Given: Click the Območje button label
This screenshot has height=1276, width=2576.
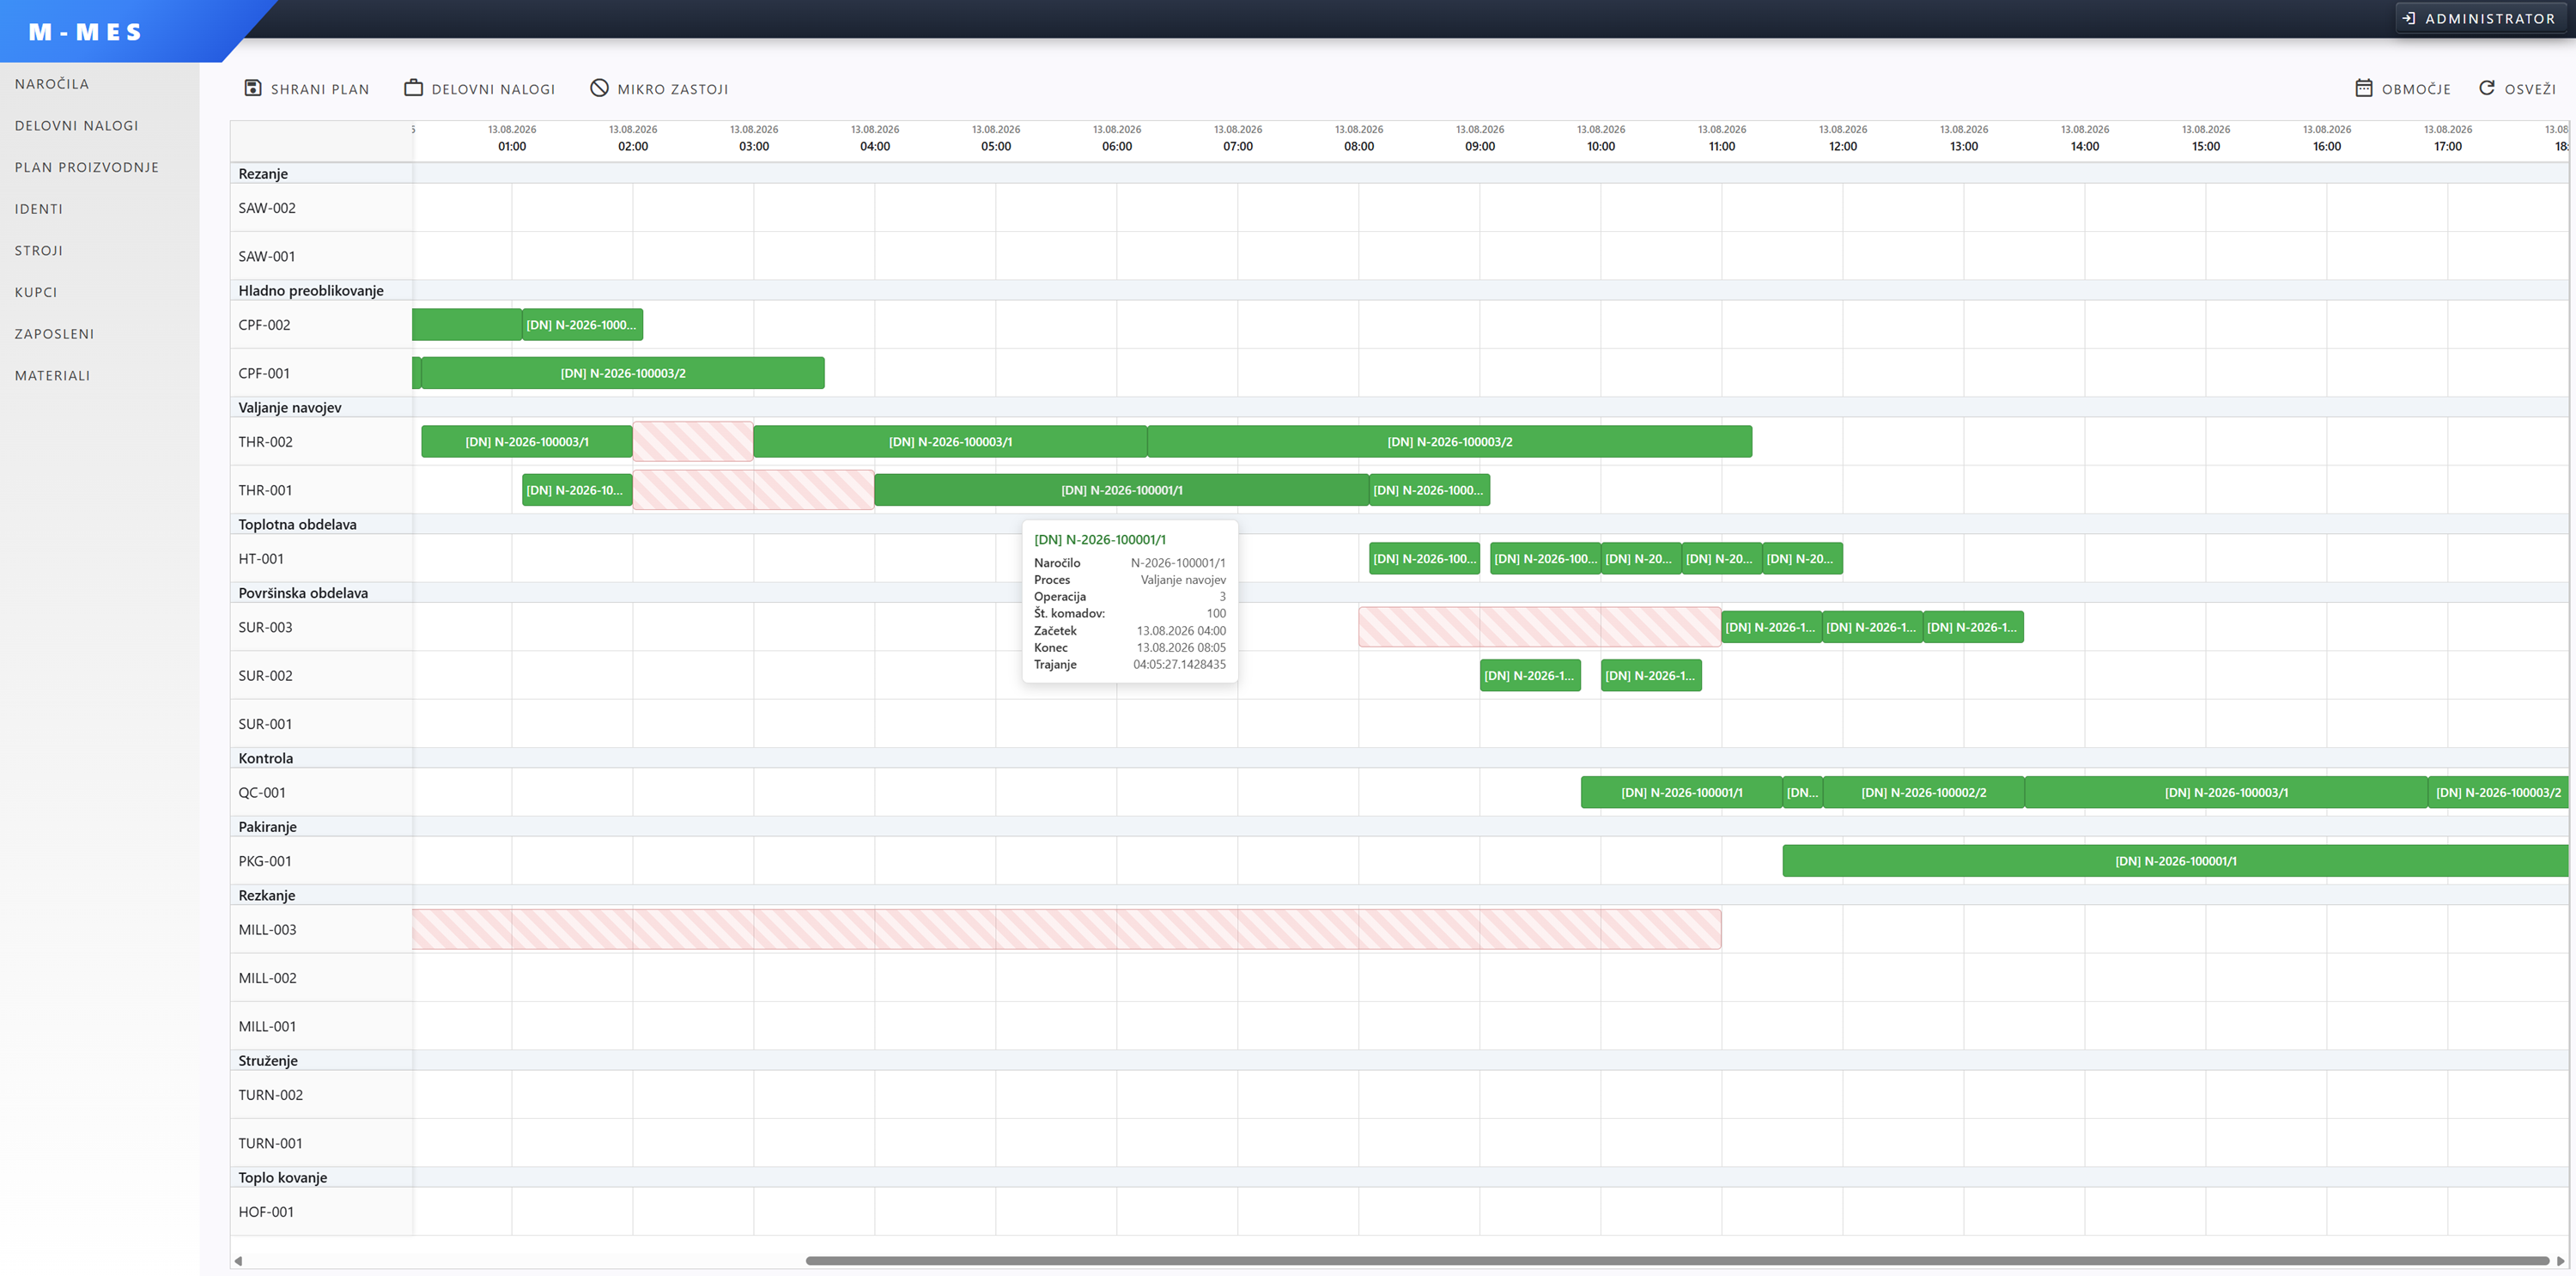Looking at the screenshot, I should point(2416,89).
